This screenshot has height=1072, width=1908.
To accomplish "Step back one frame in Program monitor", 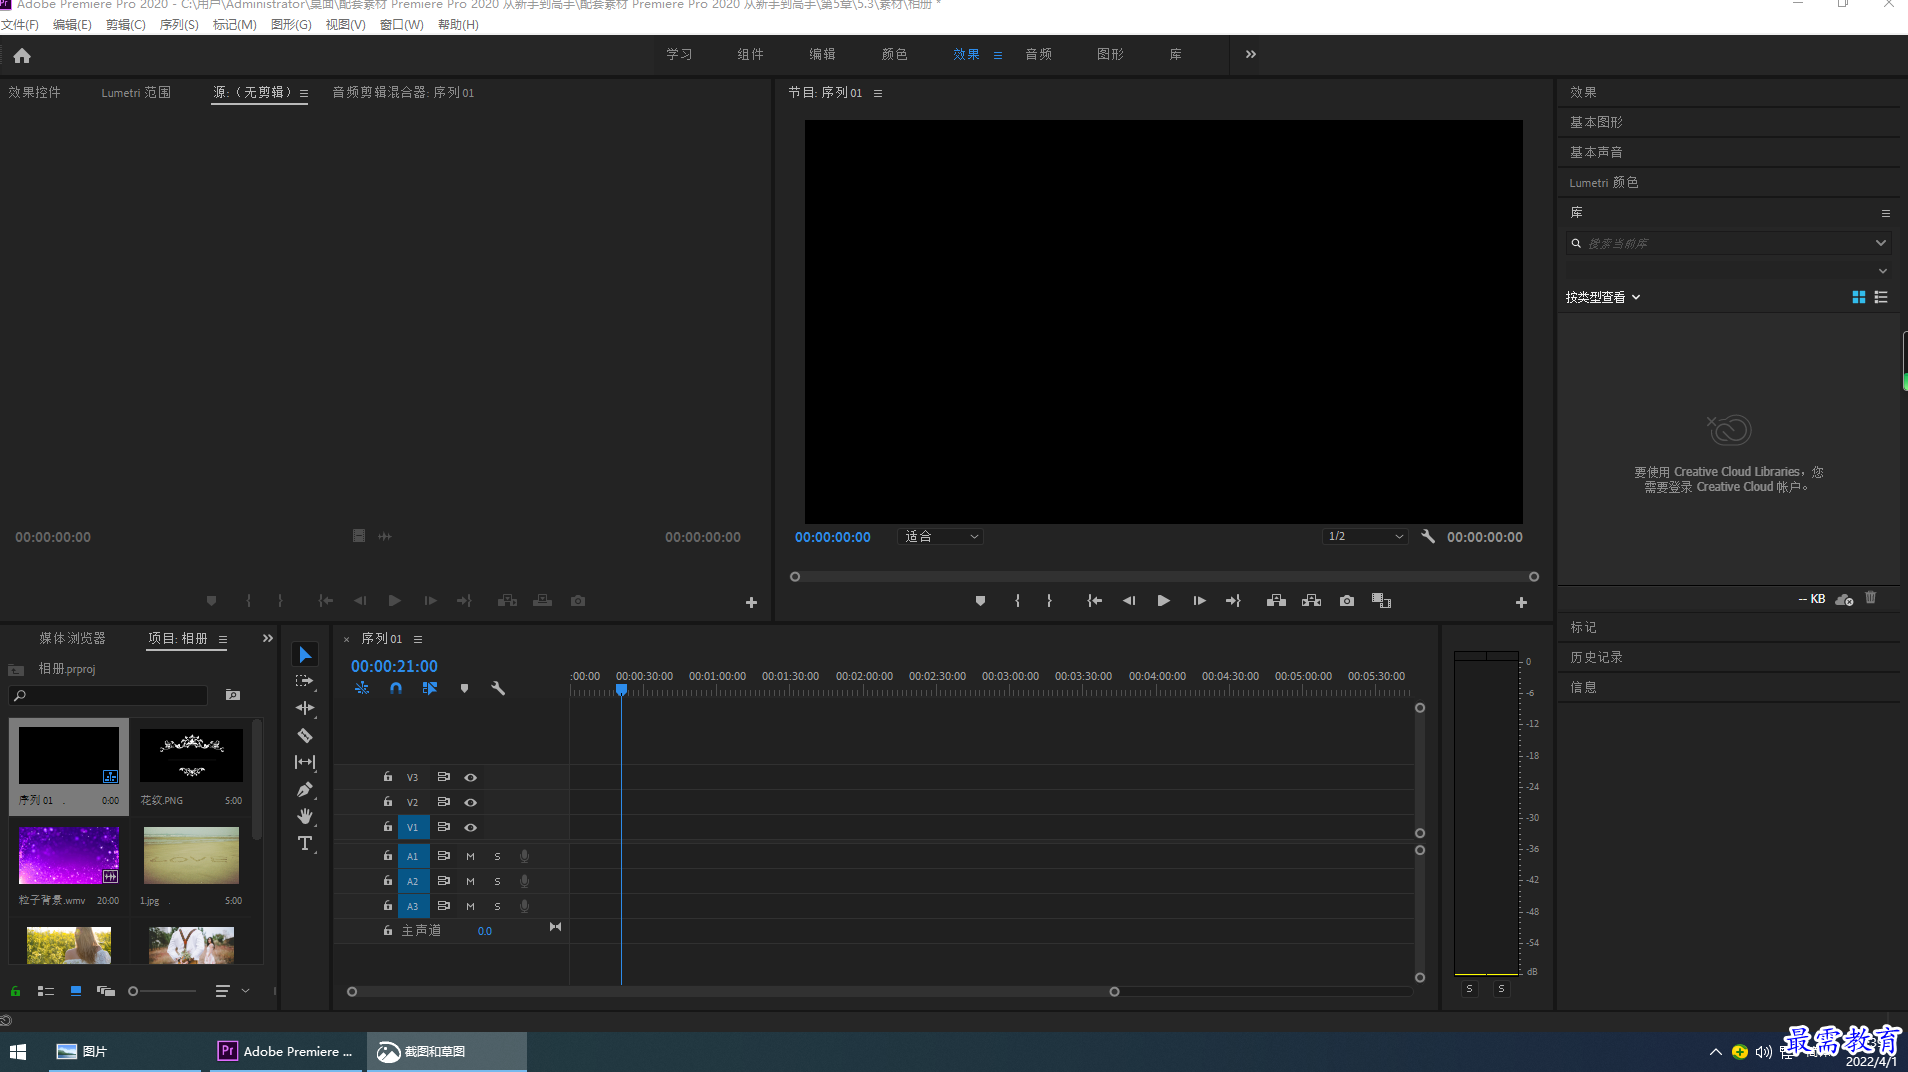I will coord(1129,601).
